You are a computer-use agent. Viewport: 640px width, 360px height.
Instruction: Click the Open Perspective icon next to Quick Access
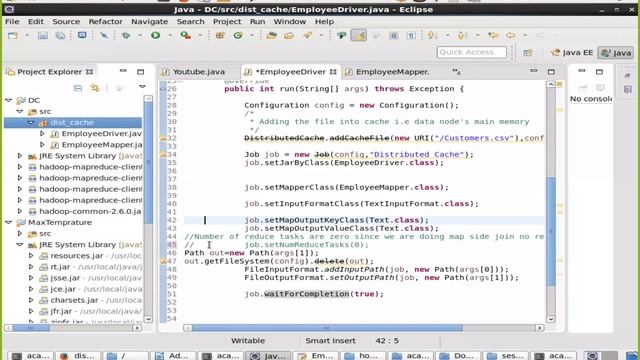(x=528, y=53)
